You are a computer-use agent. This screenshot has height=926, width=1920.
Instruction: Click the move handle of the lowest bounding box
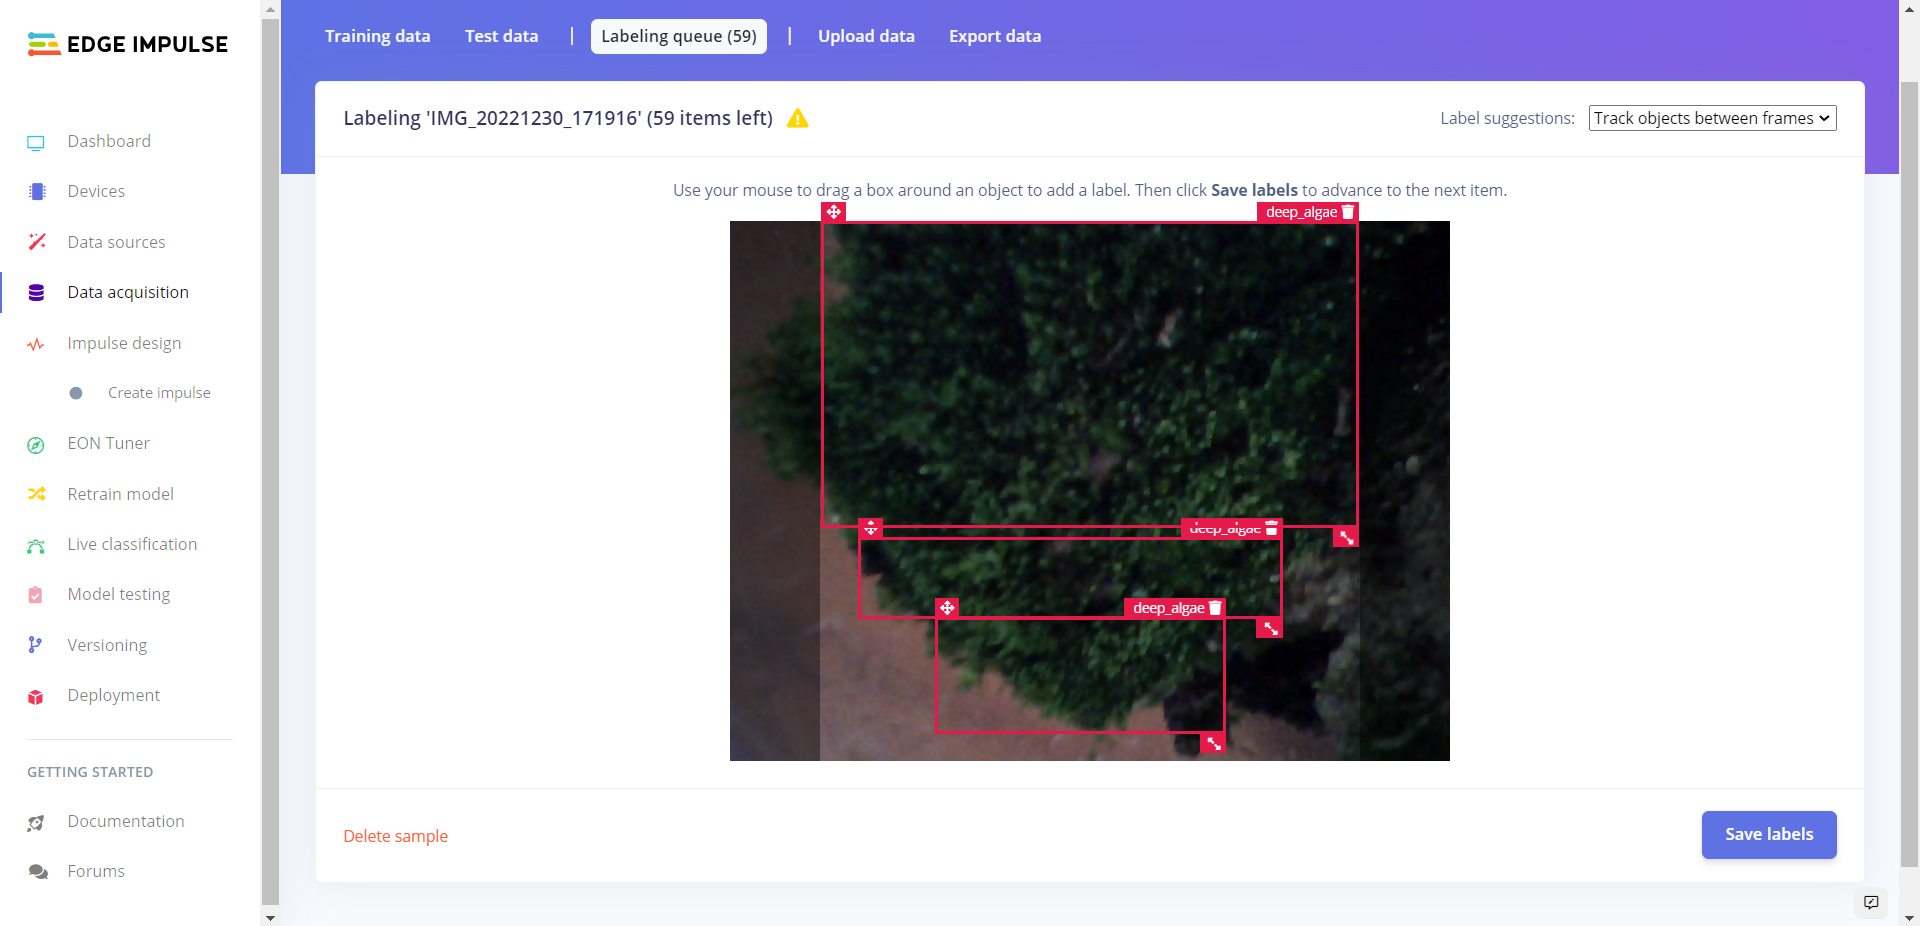[947, 608]
